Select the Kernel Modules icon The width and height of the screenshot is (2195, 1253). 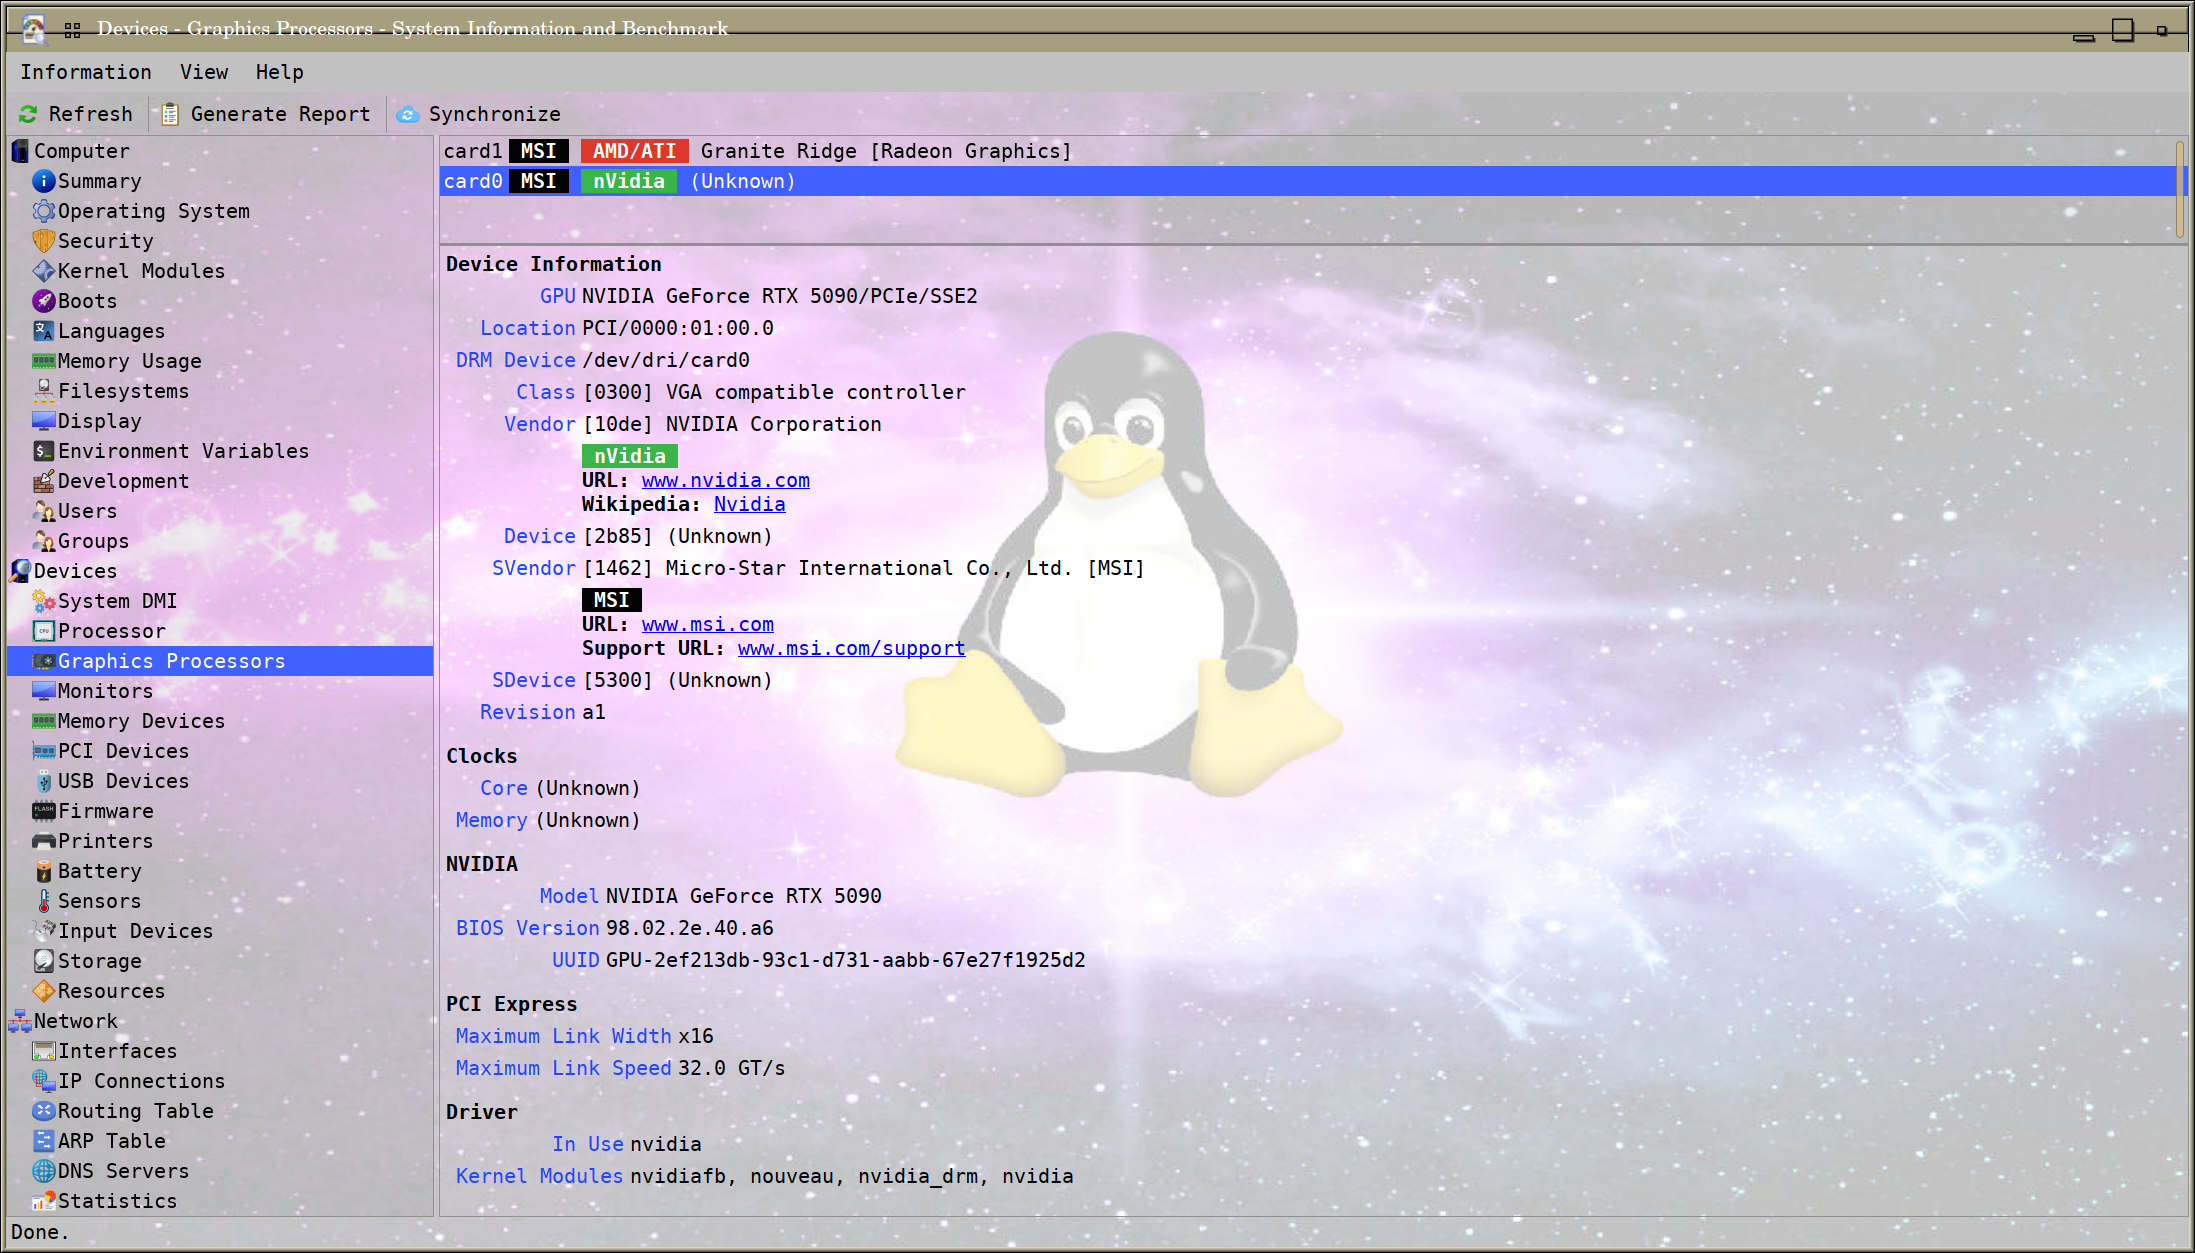click(x=44, y=271)
